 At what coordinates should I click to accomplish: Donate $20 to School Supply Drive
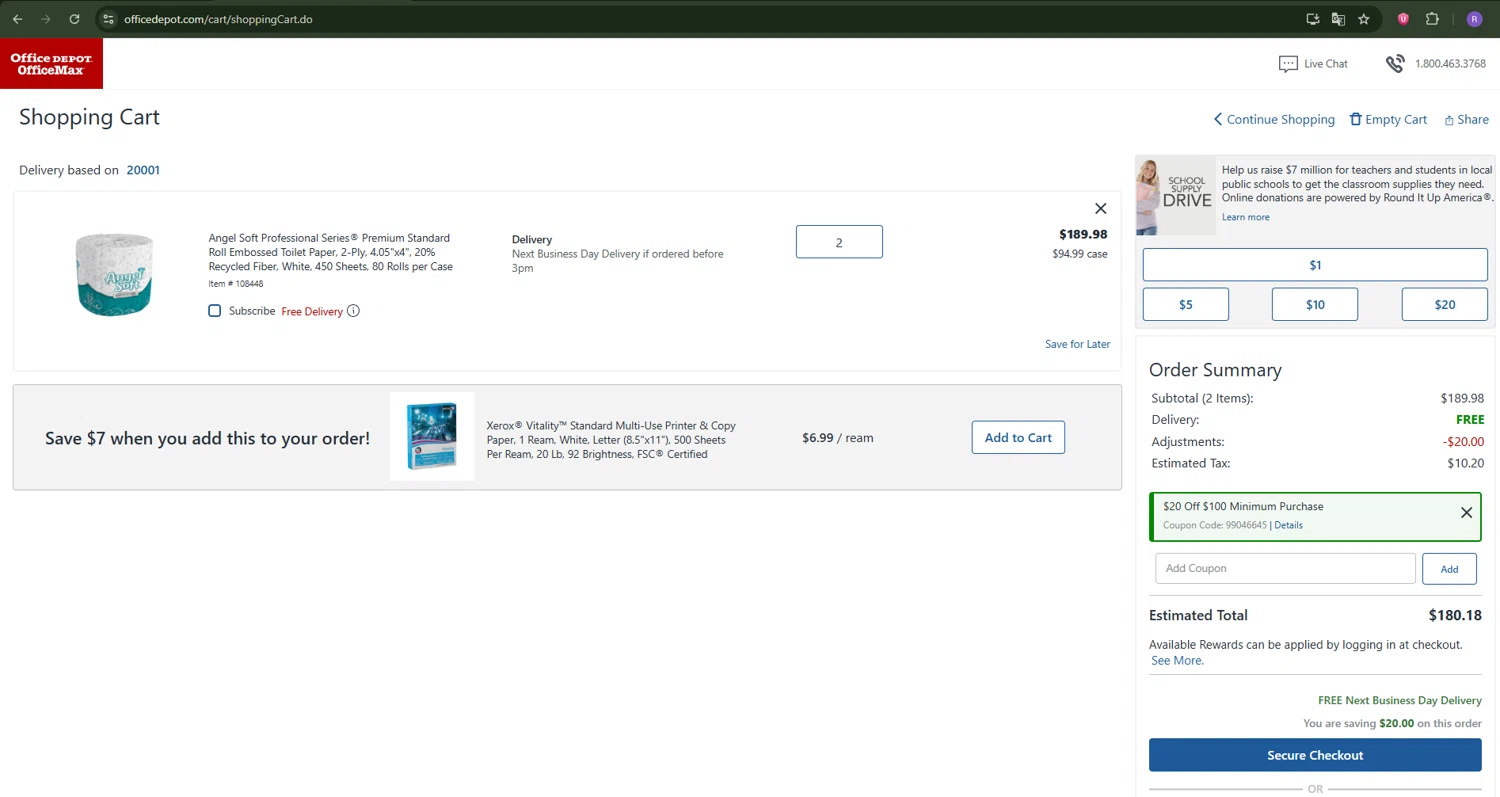(x=1445, y=304)
